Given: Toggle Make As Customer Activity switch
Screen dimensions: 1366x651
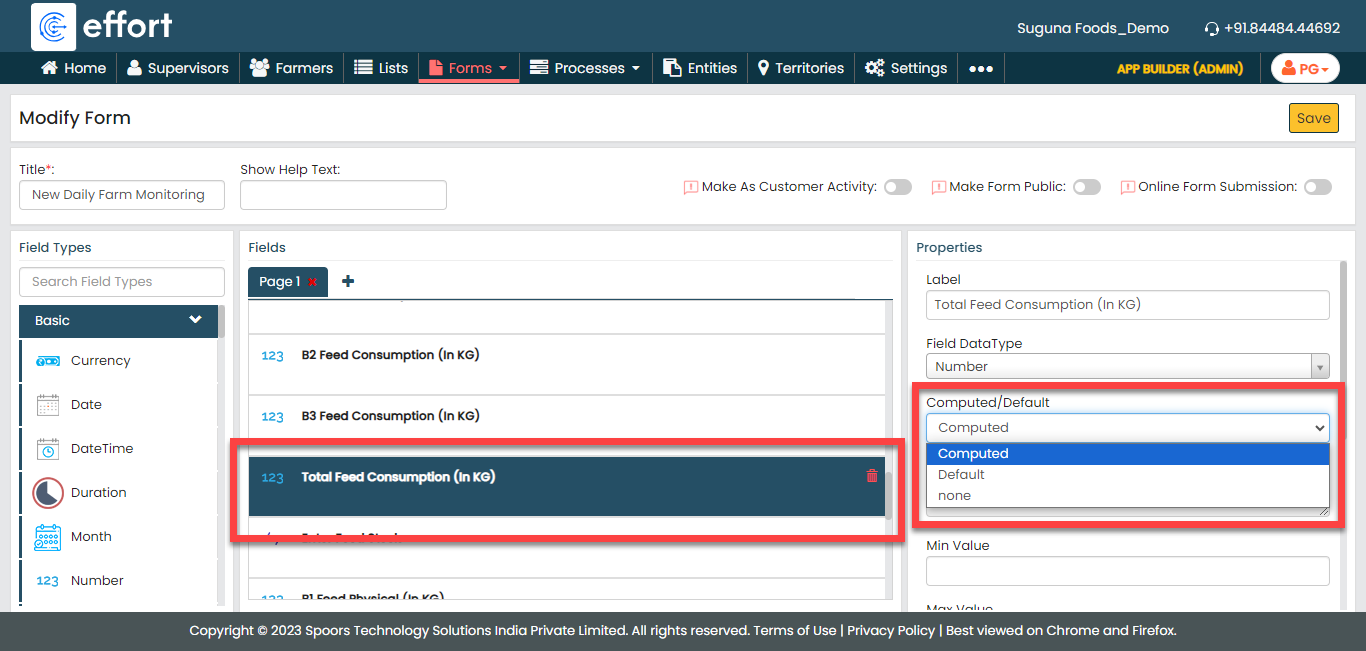Looking at the screenshot, I should click(x=897, y=187).
